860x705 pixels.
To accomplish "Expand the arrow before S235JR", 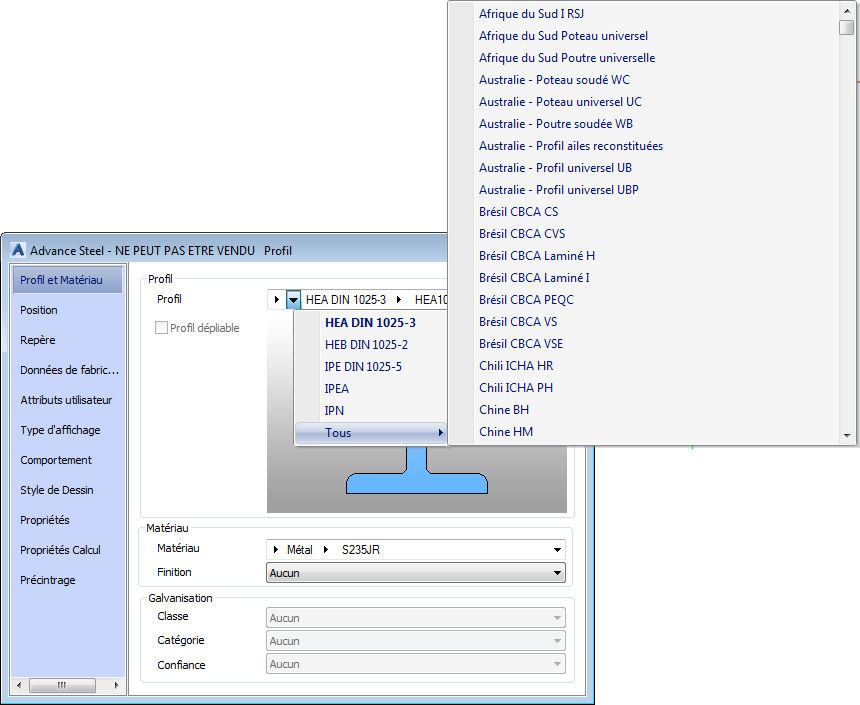I will tap(326, 550).
